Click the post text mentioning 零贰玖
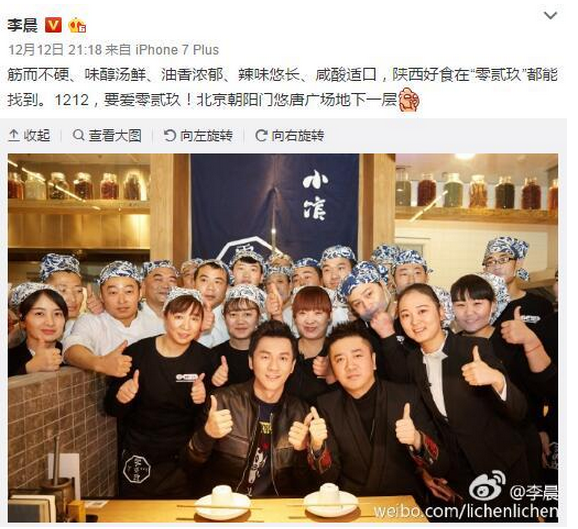This screenshot has height=529, width=578. (282, 87)
